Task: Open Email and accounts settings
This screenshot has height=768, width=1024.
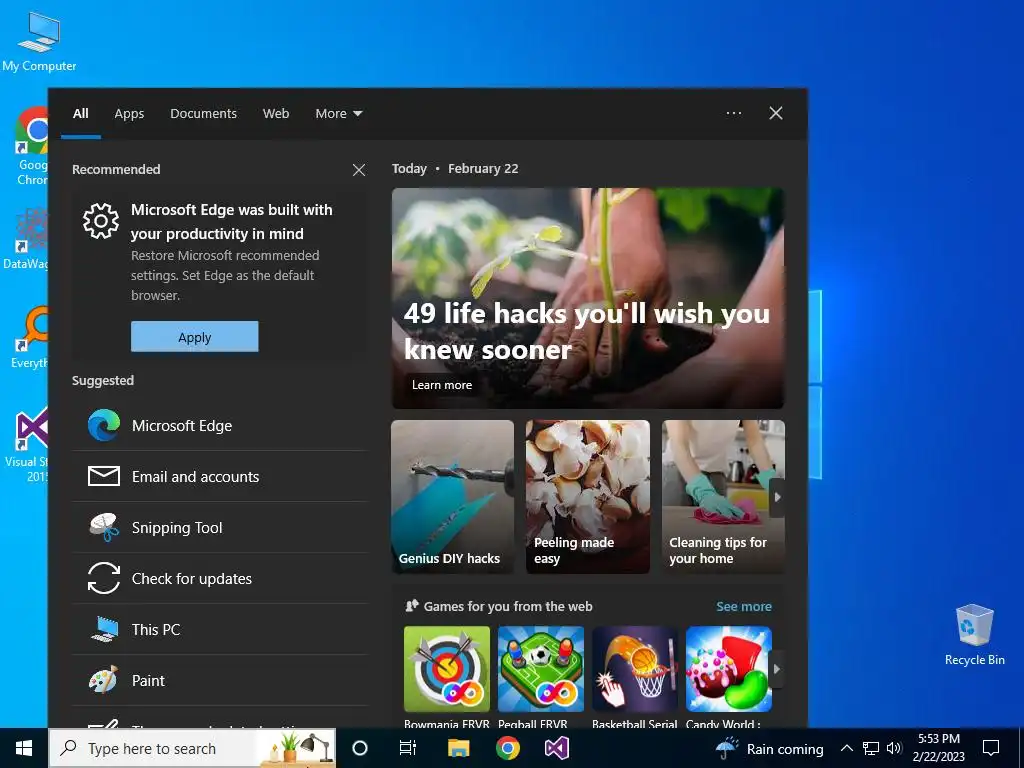Action: [x=219, y=477]
